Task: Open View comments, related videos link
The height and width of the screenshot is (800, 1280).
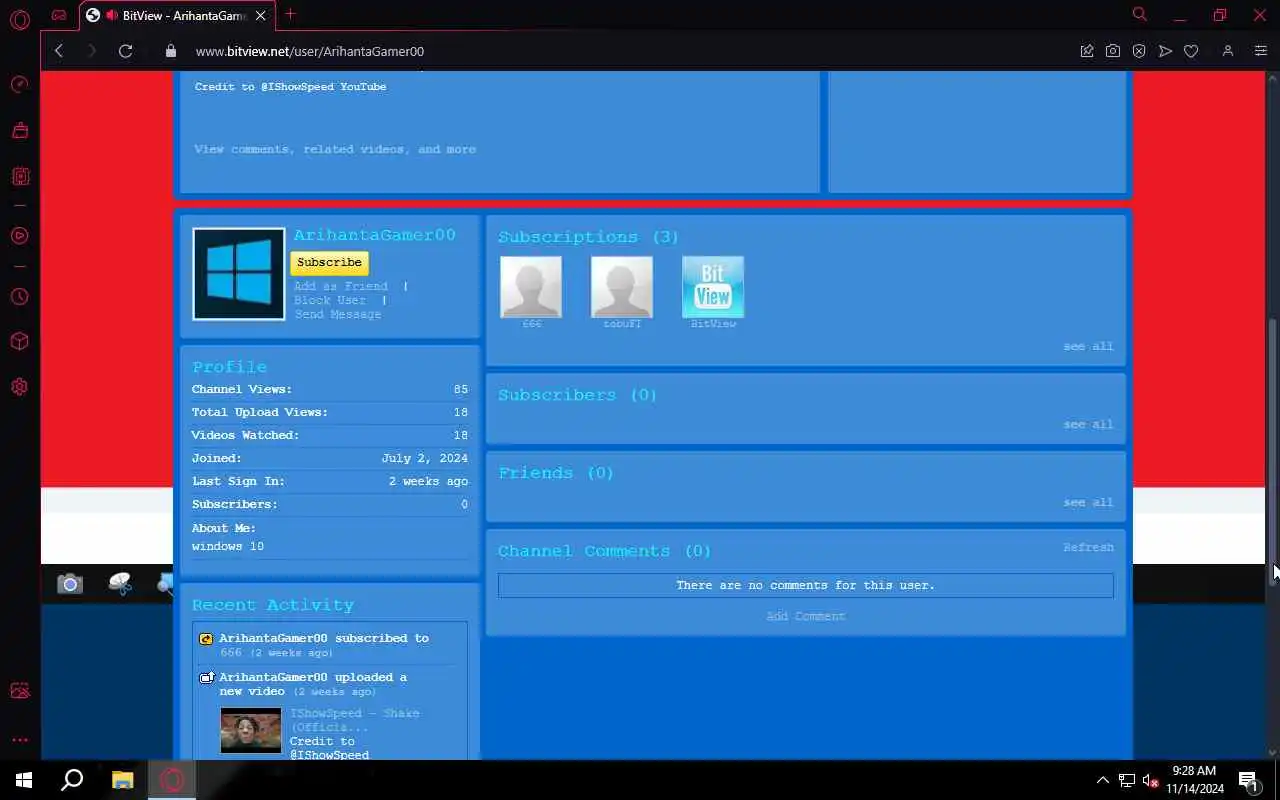Action: click(x=335, y=149)
